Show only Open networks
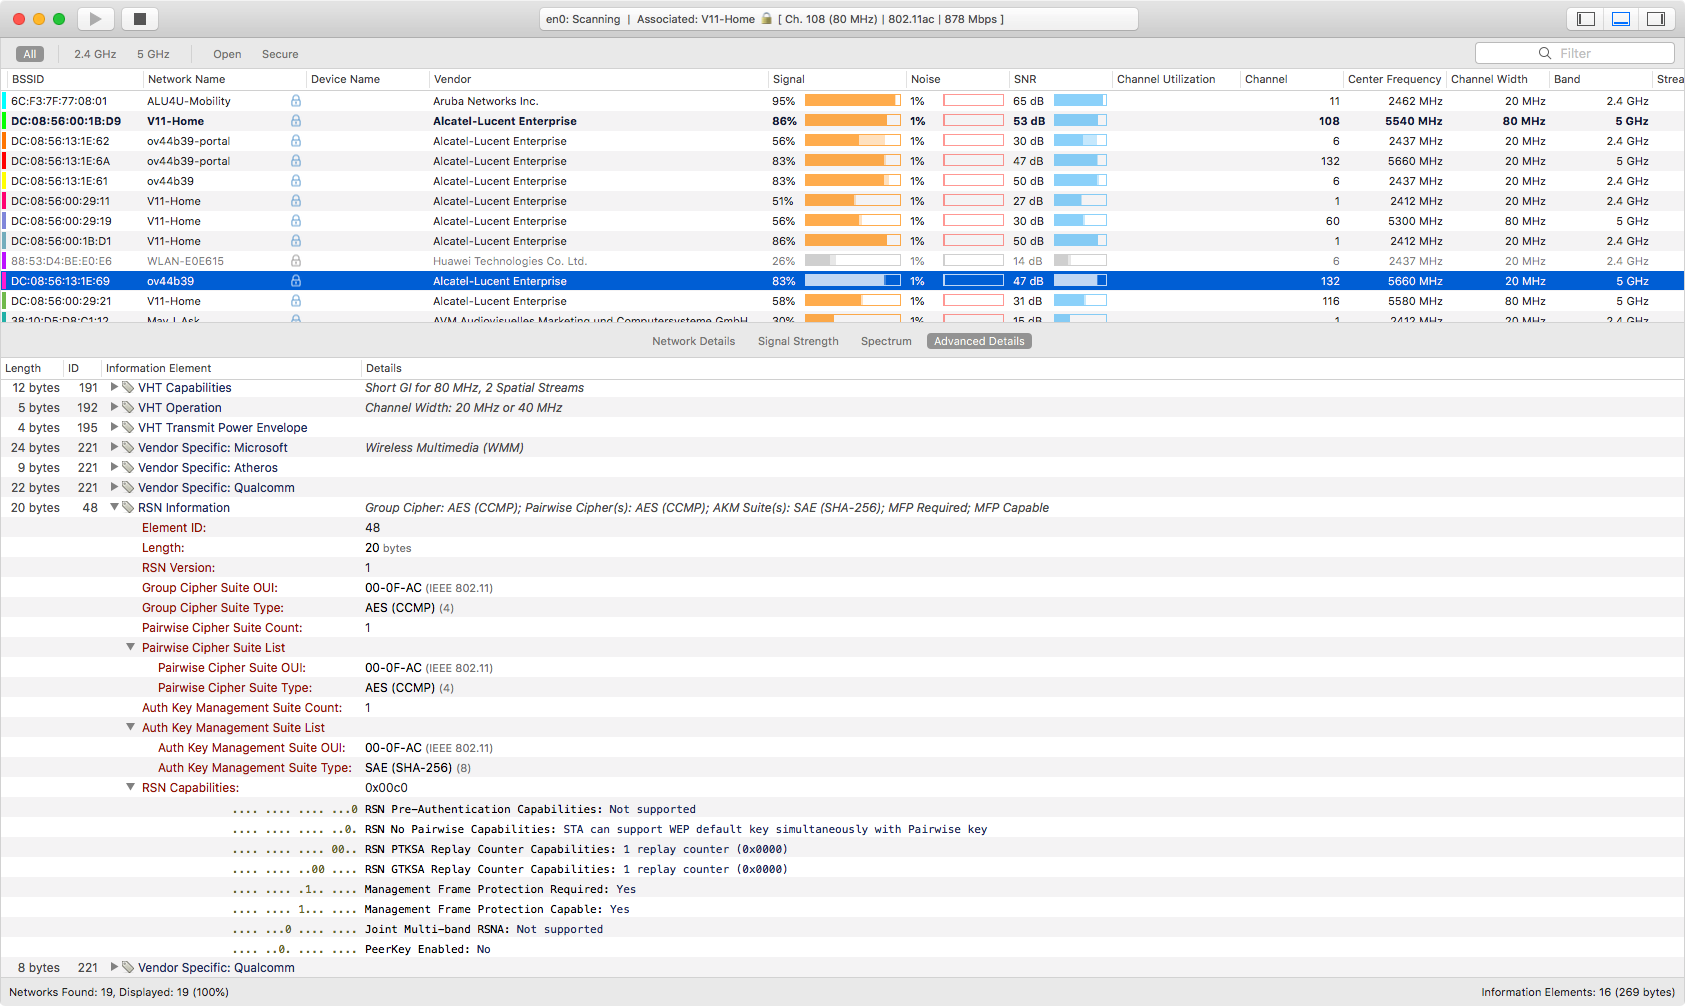 (227, 55)
